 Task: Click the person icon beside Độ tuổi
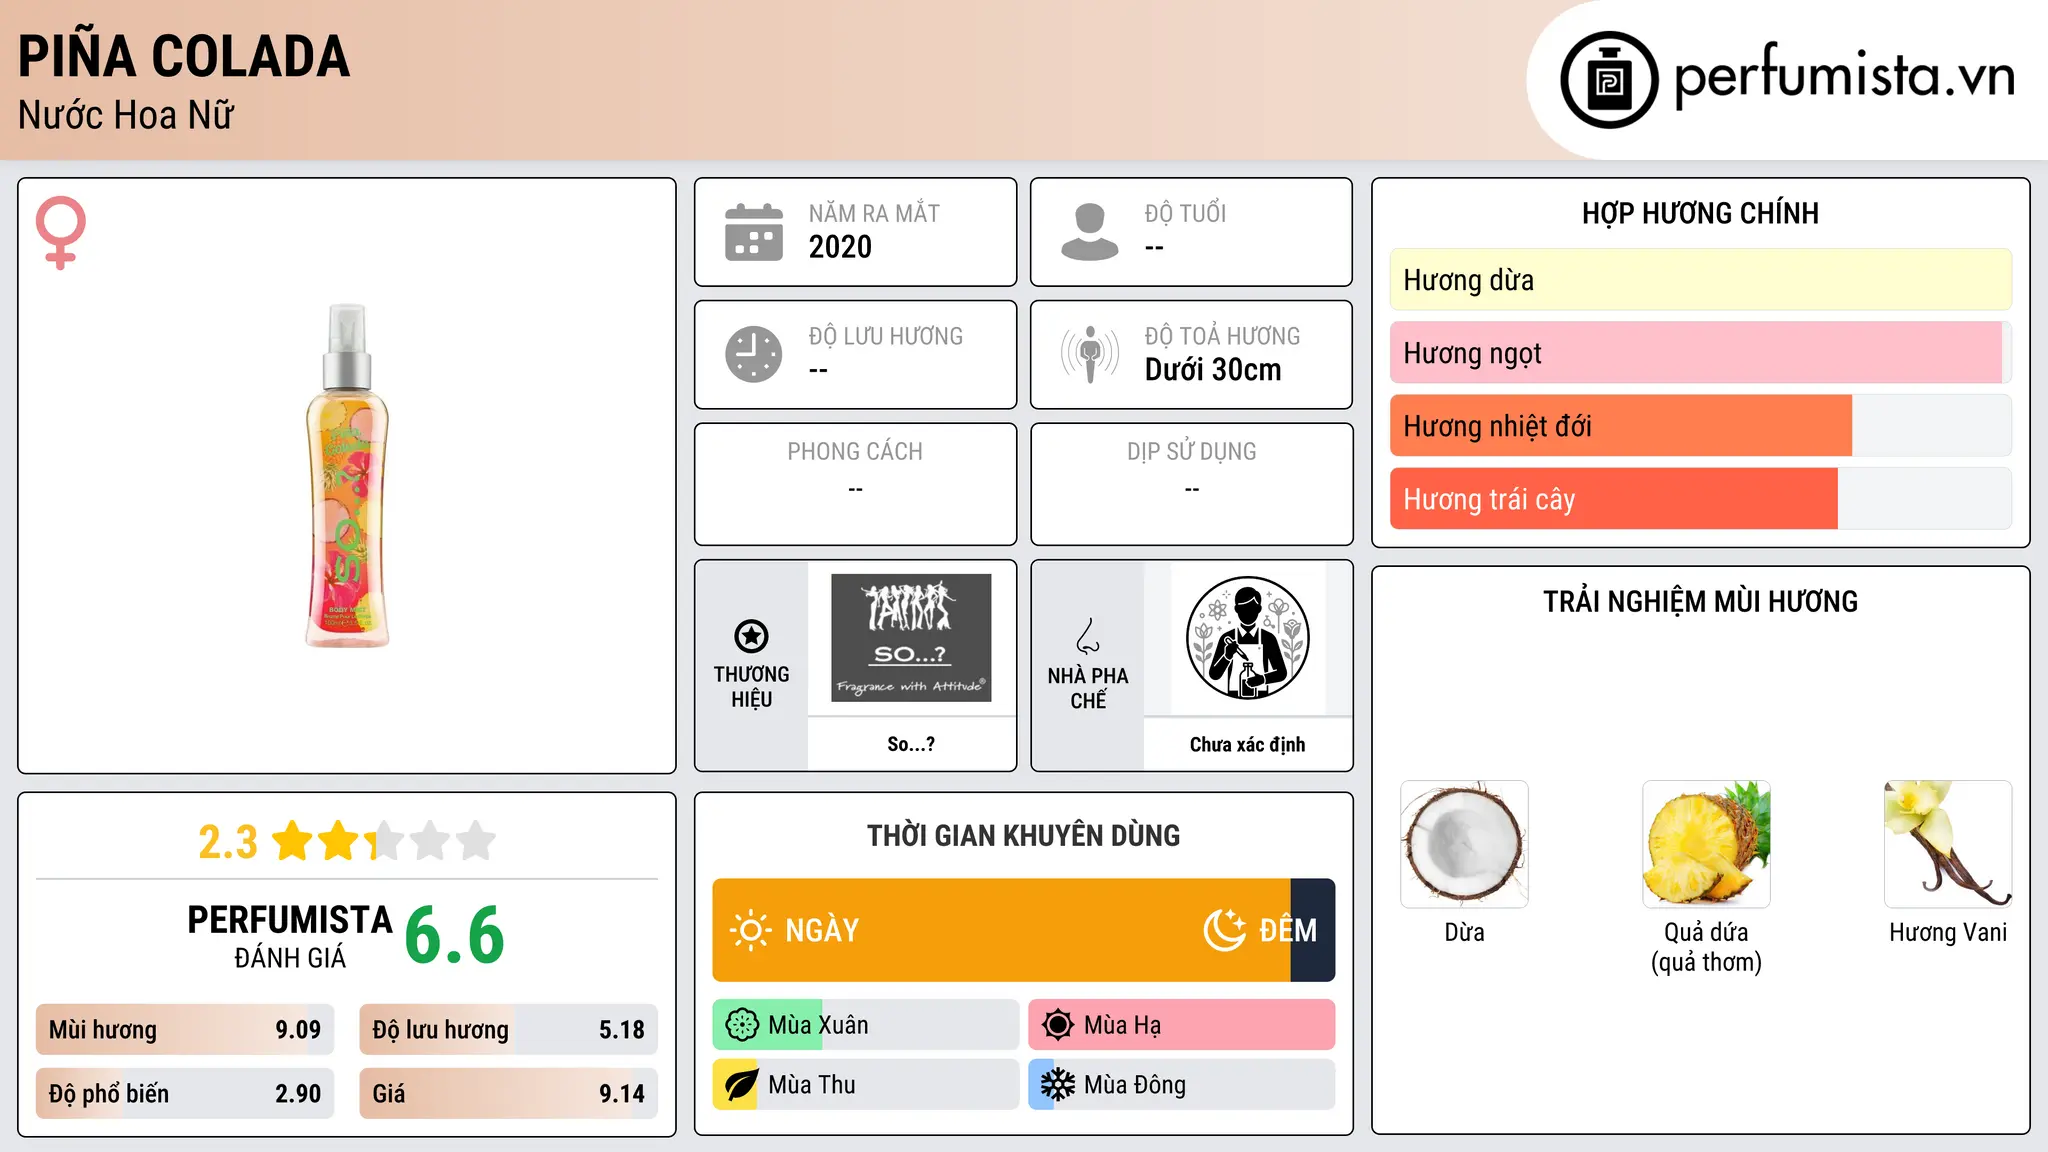click(x=1090, y=232)
